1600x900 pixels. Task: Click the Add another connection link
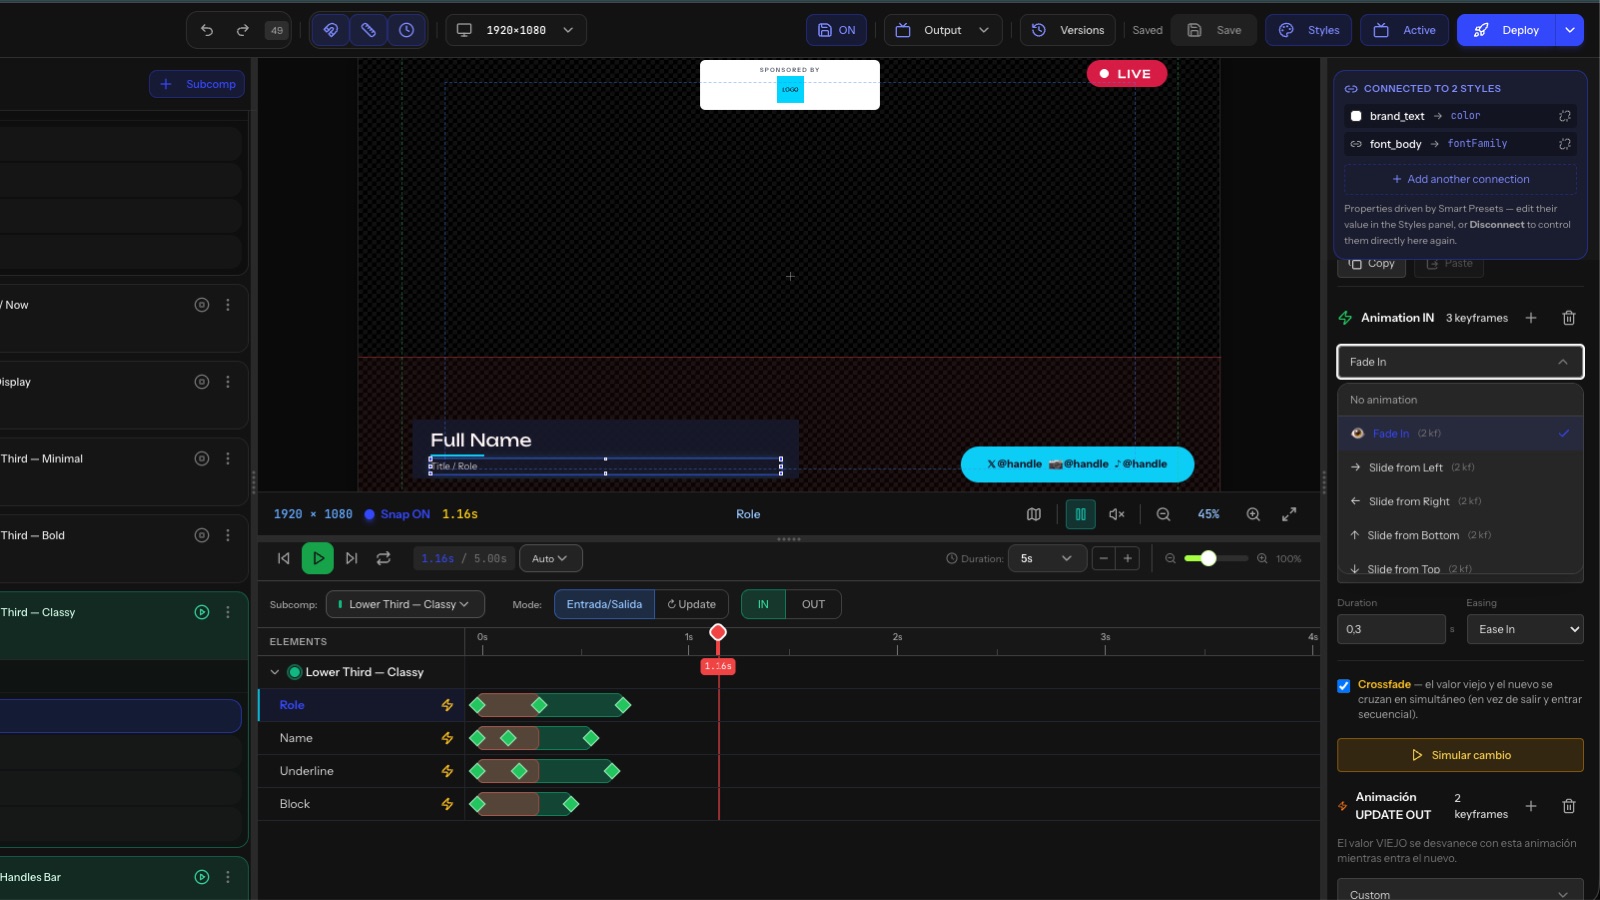click(x=1460, y=179)
